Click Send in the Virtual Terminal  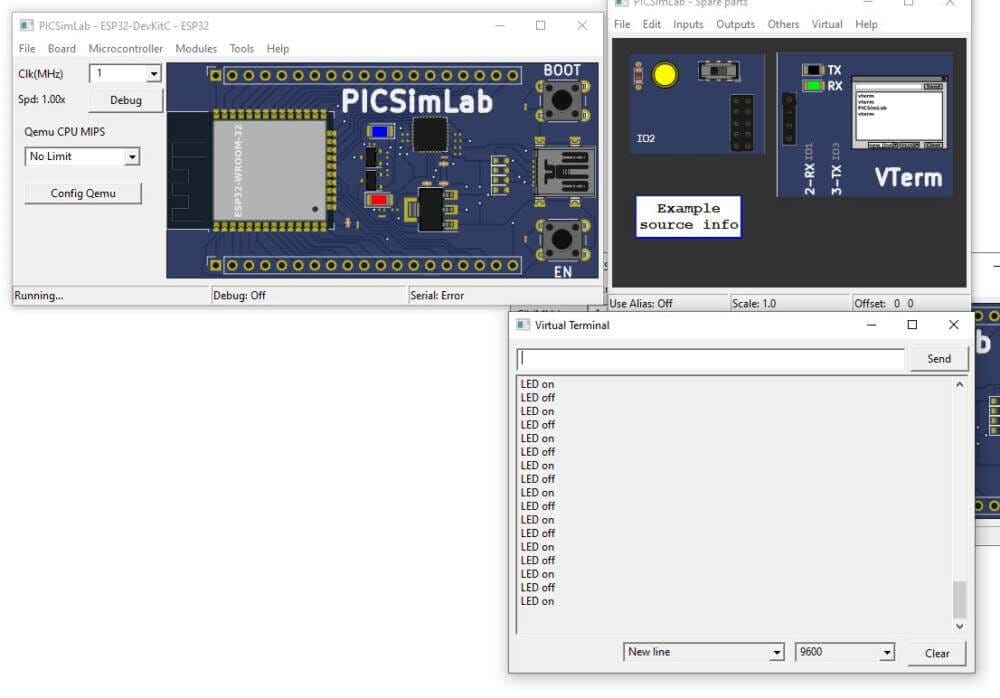click(938, 359)
